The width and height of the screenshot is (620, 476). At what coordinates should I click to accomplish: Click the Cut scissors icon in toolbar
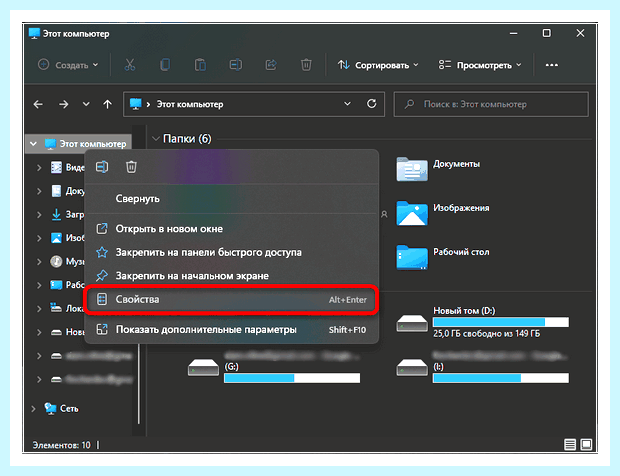point(130,65)
